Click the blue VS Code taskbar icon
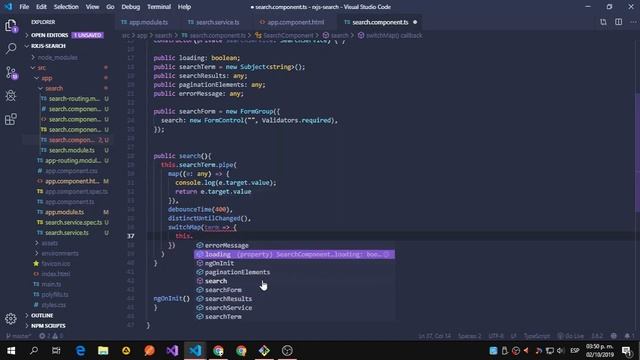 pos(195,351)
